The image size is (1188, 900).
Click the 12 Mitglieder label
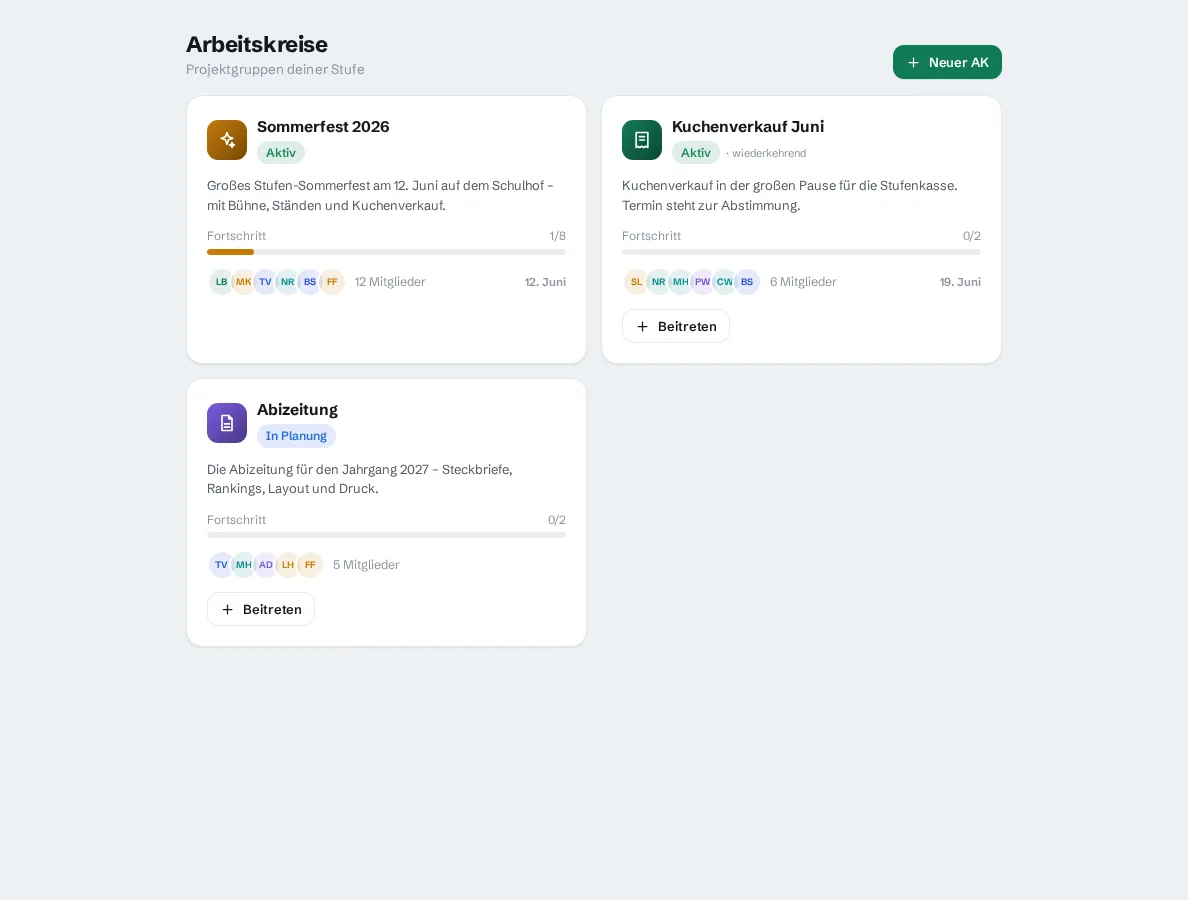pyautogui.click(x=390, y=282)
